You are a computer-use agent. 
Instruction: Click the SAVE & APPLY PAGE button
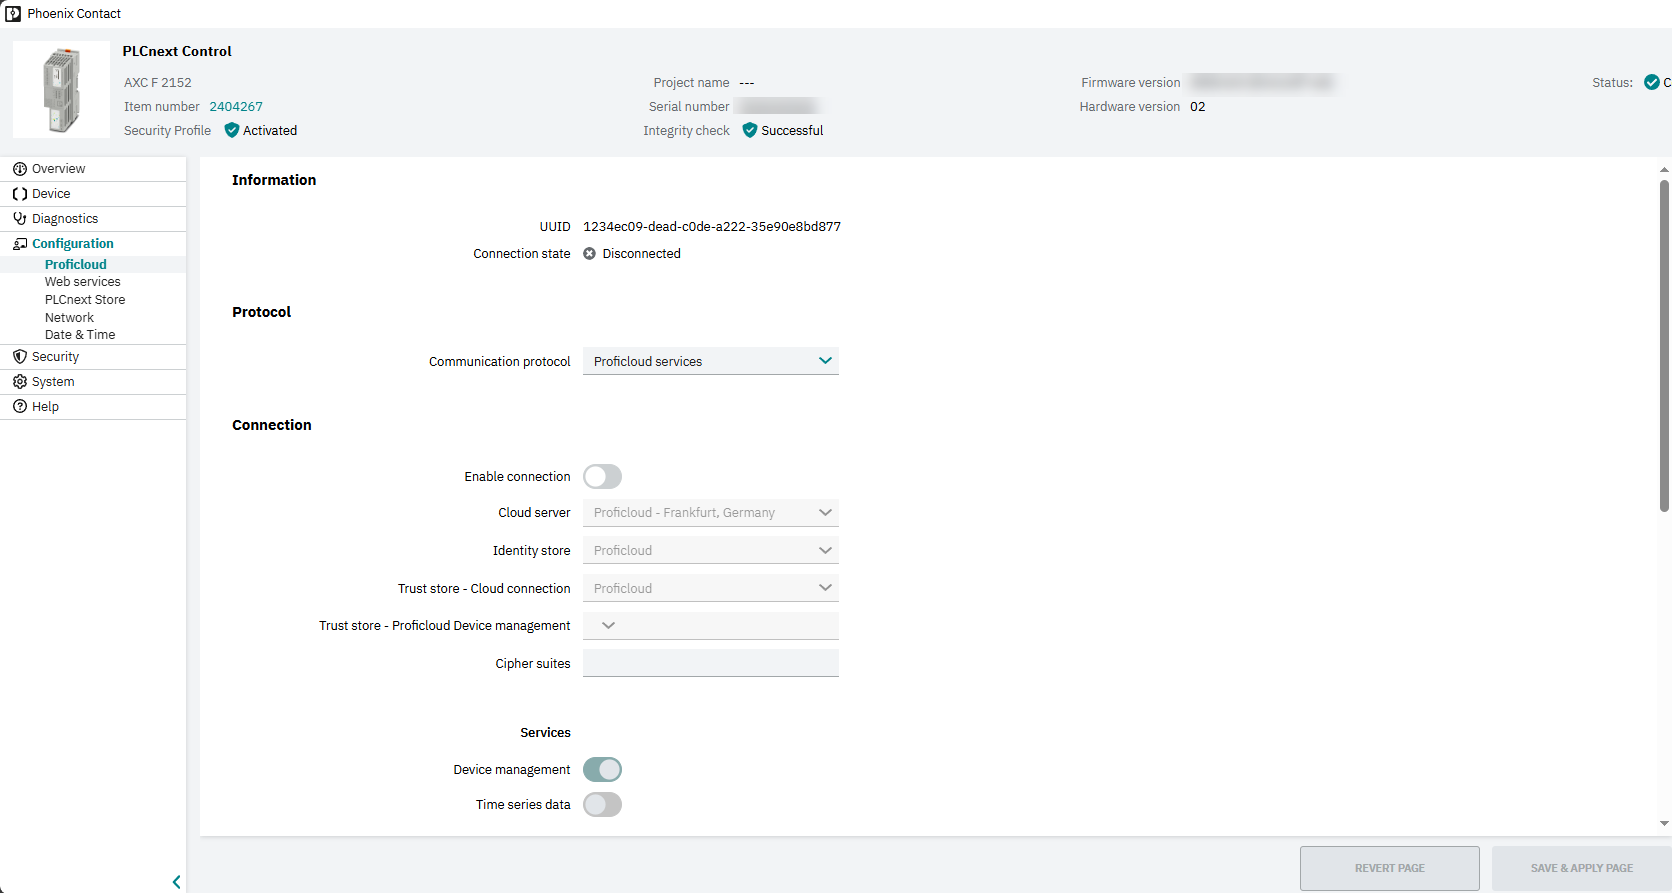pyautogui.click(x=1581, y=868)
